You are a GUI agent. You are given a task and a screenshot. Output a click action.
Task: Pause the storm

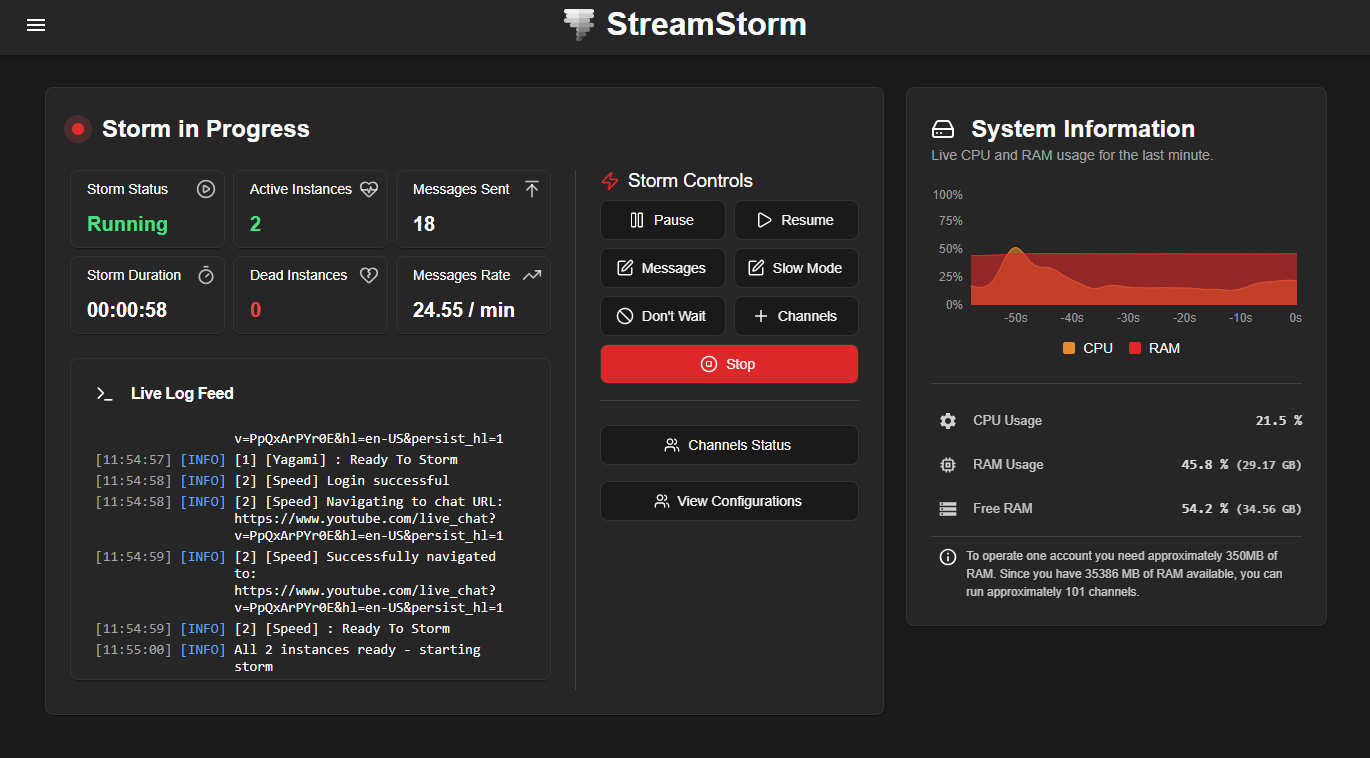tap(662, 219)
